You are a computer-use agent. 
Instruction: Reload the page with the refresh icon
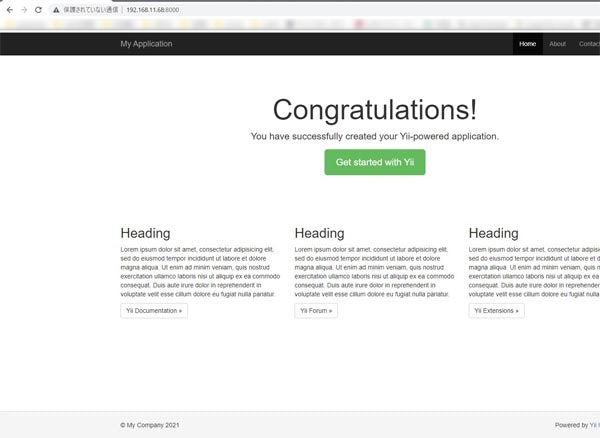tap(38, 10)
